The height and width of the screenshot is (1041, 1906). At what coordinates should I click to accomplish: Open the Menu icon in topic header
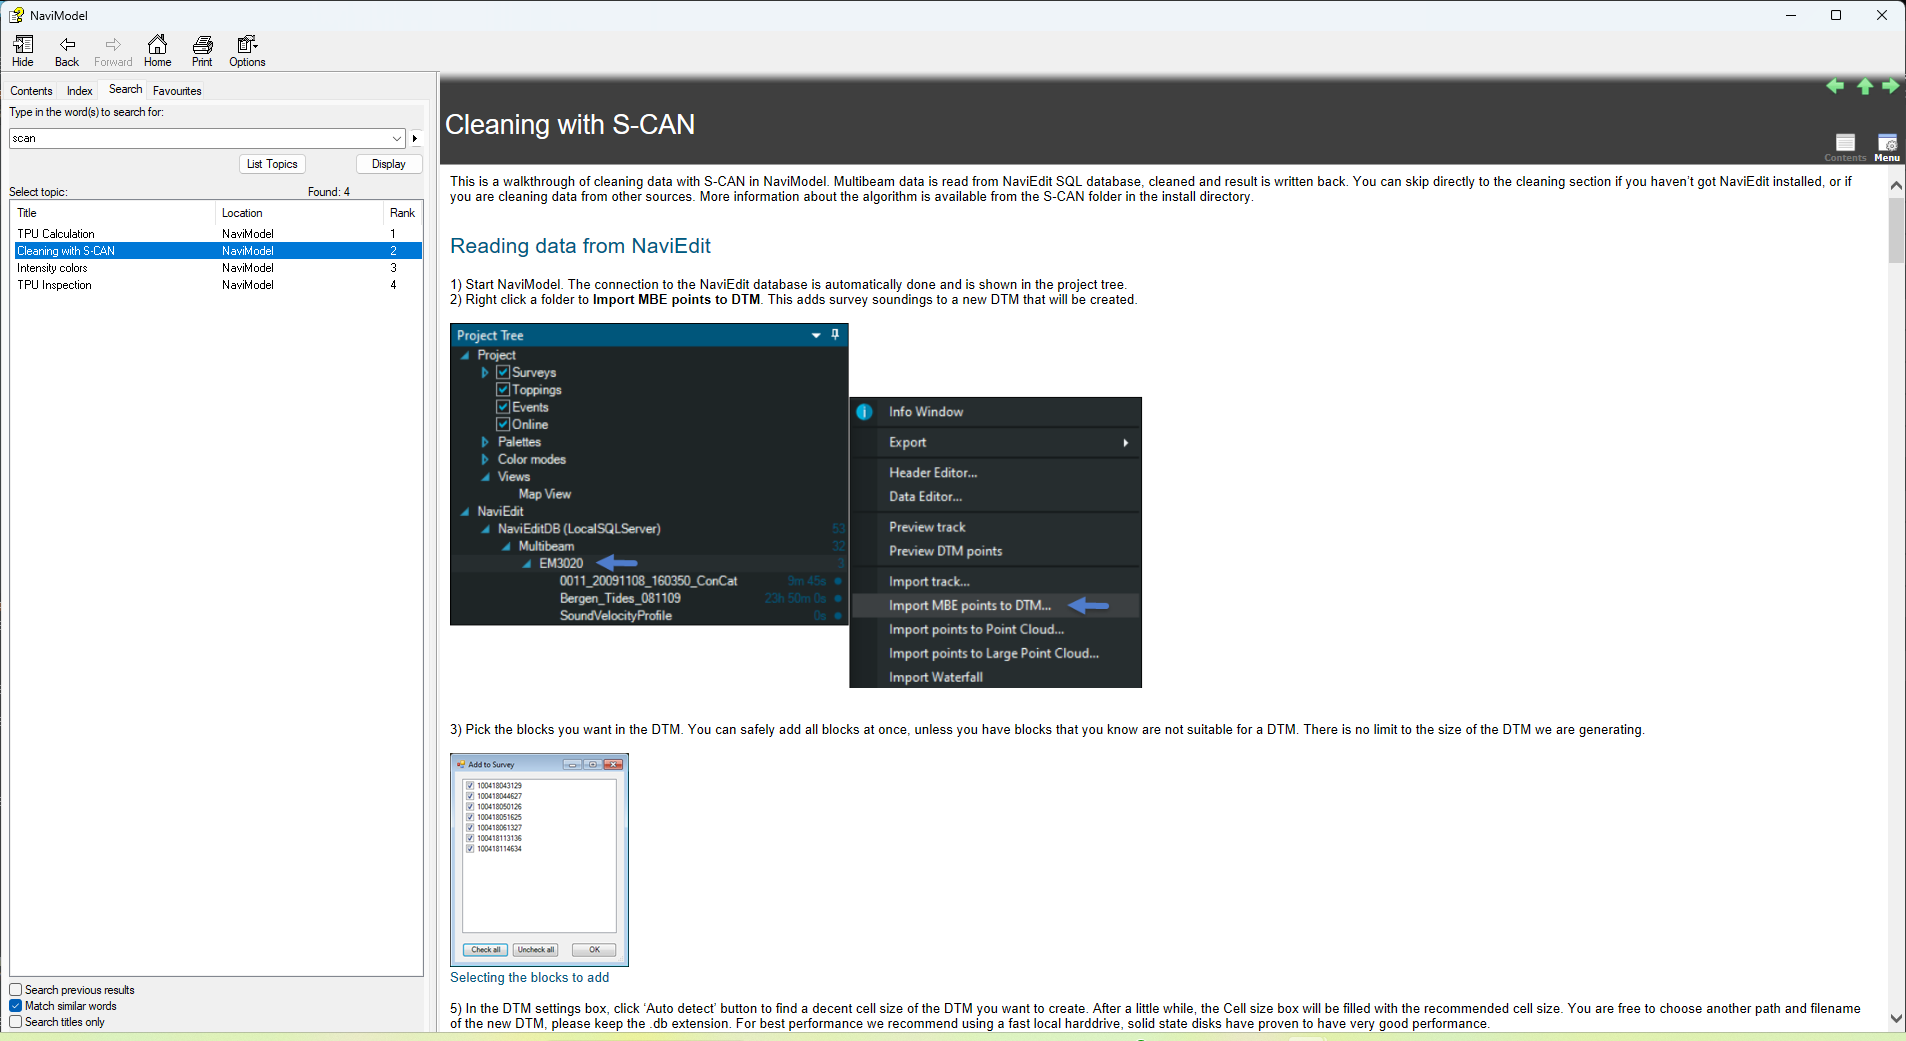pos(1887,147)
